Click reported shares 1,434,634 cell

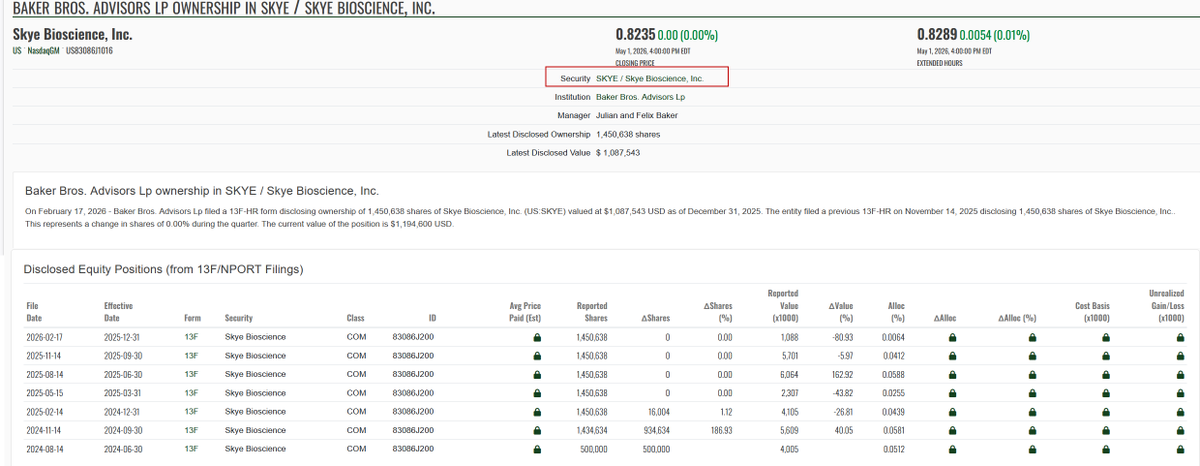pyautogui.click(x=592, y=431)
